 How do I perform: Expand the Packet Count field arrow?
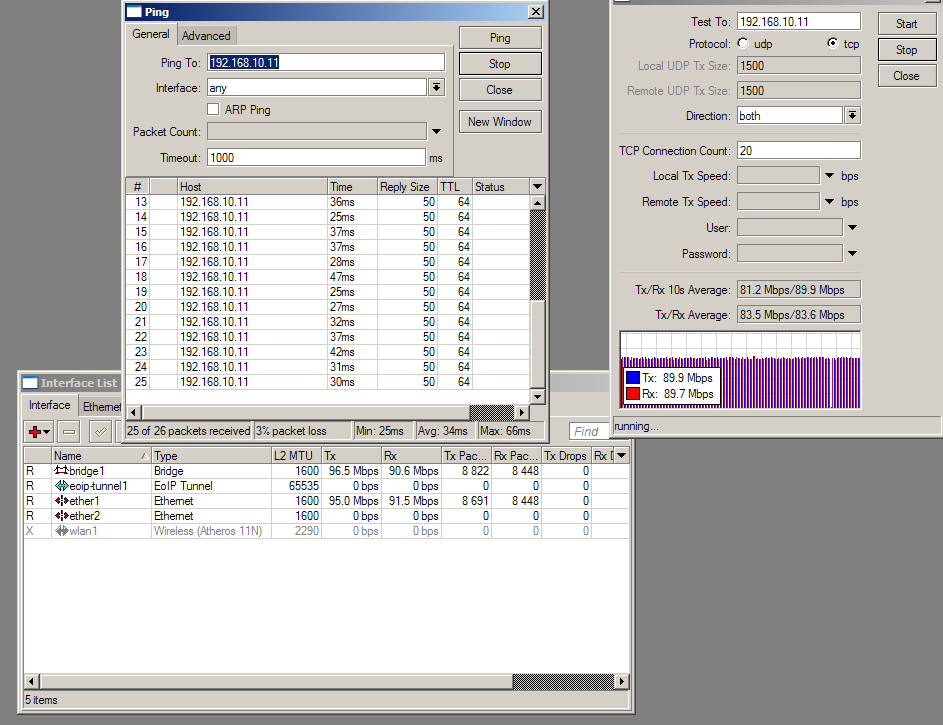[x=436, y=132]
